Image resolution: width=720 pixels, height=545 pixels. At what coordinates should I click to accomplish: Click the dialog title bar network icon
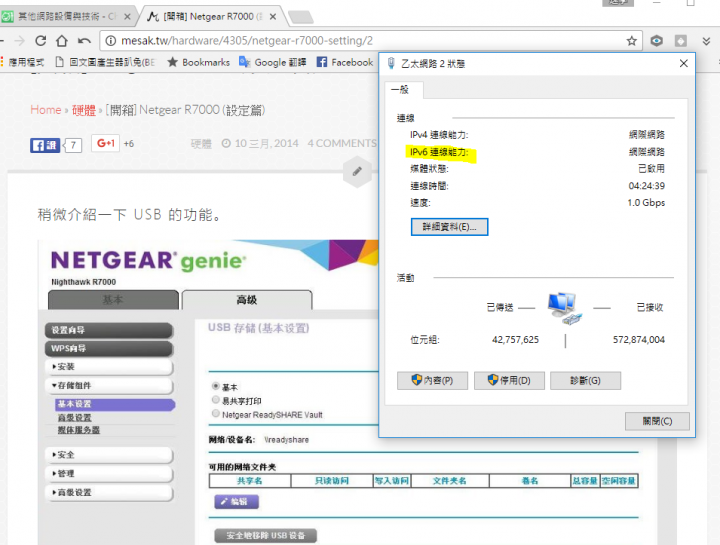click(391, 63)
